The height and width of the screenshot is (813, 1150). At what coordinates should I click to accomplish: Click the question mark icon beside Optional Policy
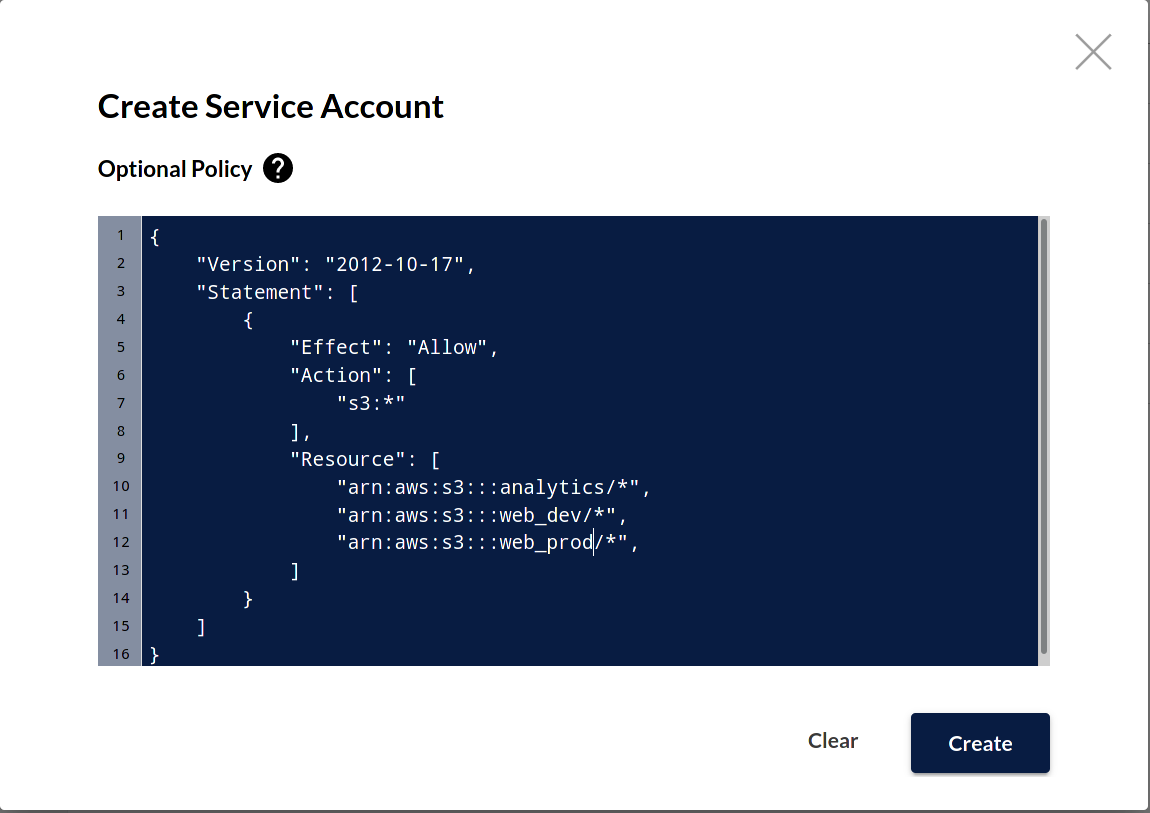point(277,168)
